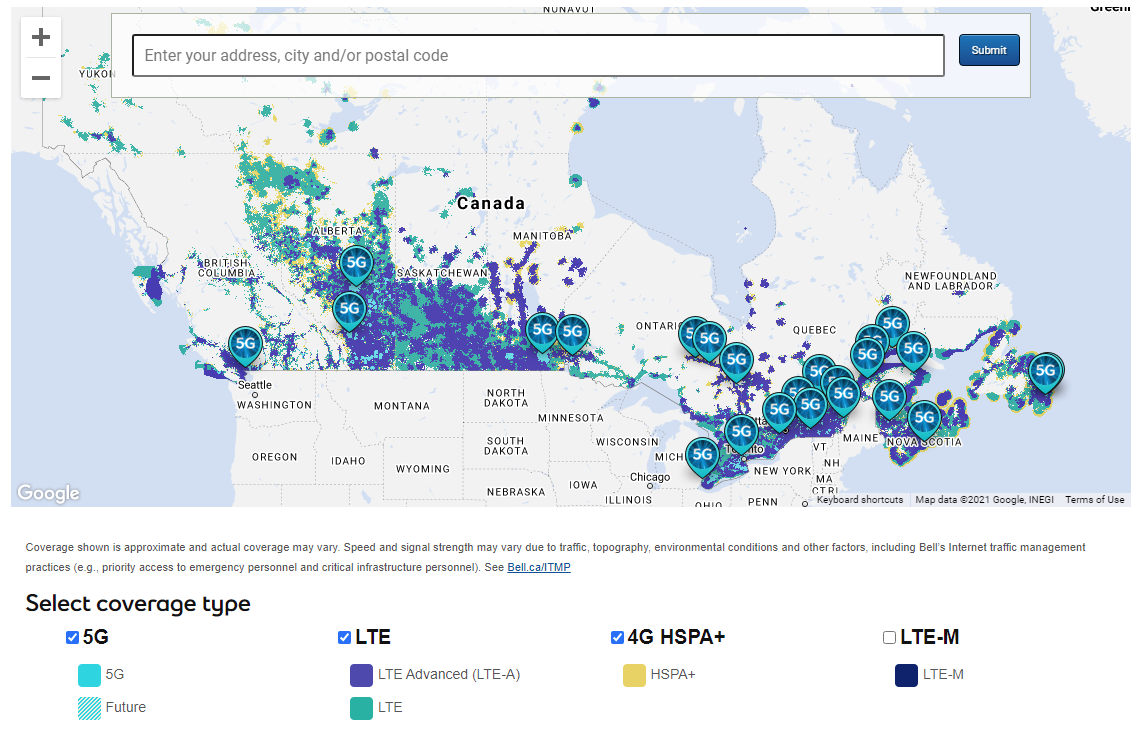Enable the LTE-M coverage checkbox
The width and height of the screenshot is (1138, 729).
[889, 638]
